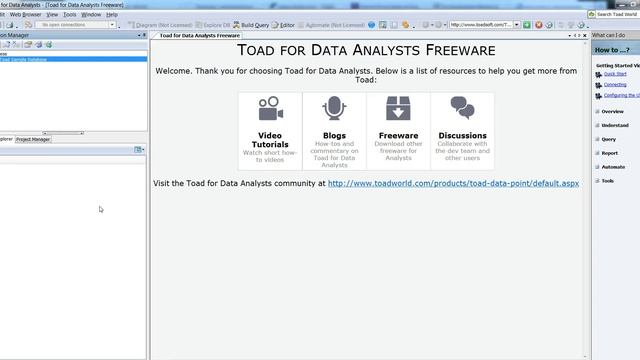
Task: Open the Discussions card
Action: click(x=462, y=131)
